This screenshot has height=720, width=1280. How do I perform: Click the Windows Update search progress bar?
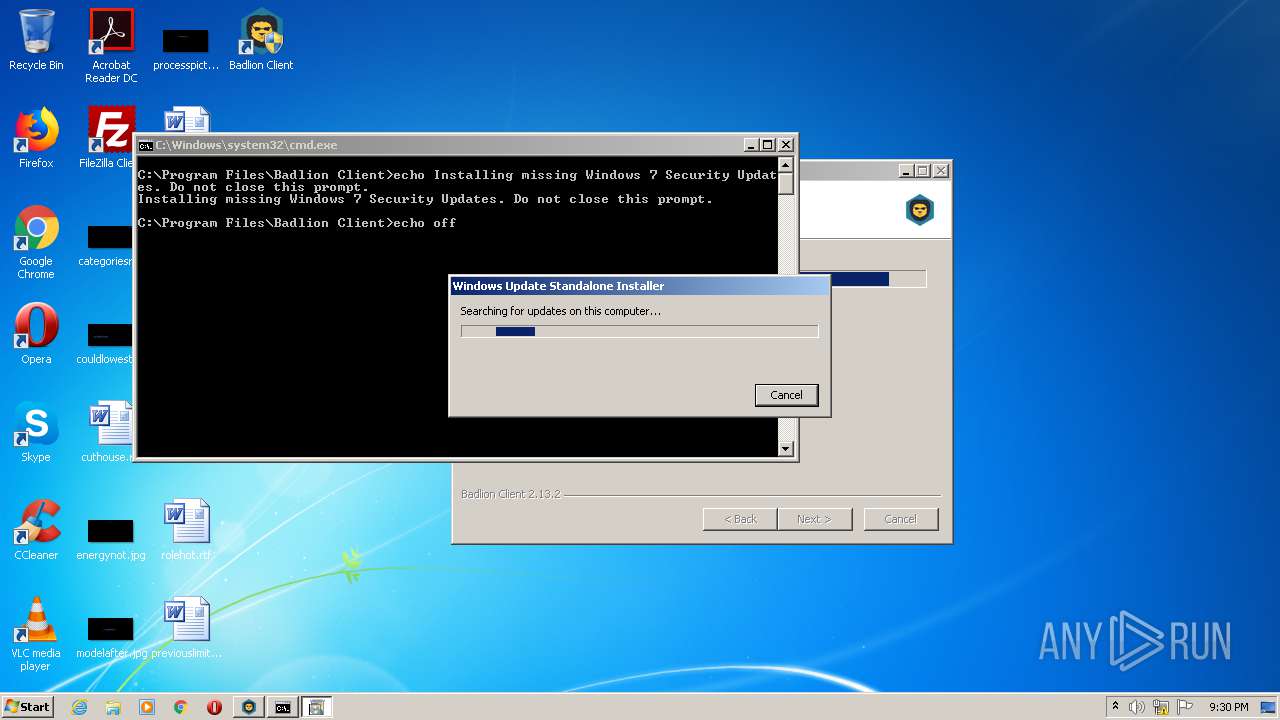tap(639, 331)
